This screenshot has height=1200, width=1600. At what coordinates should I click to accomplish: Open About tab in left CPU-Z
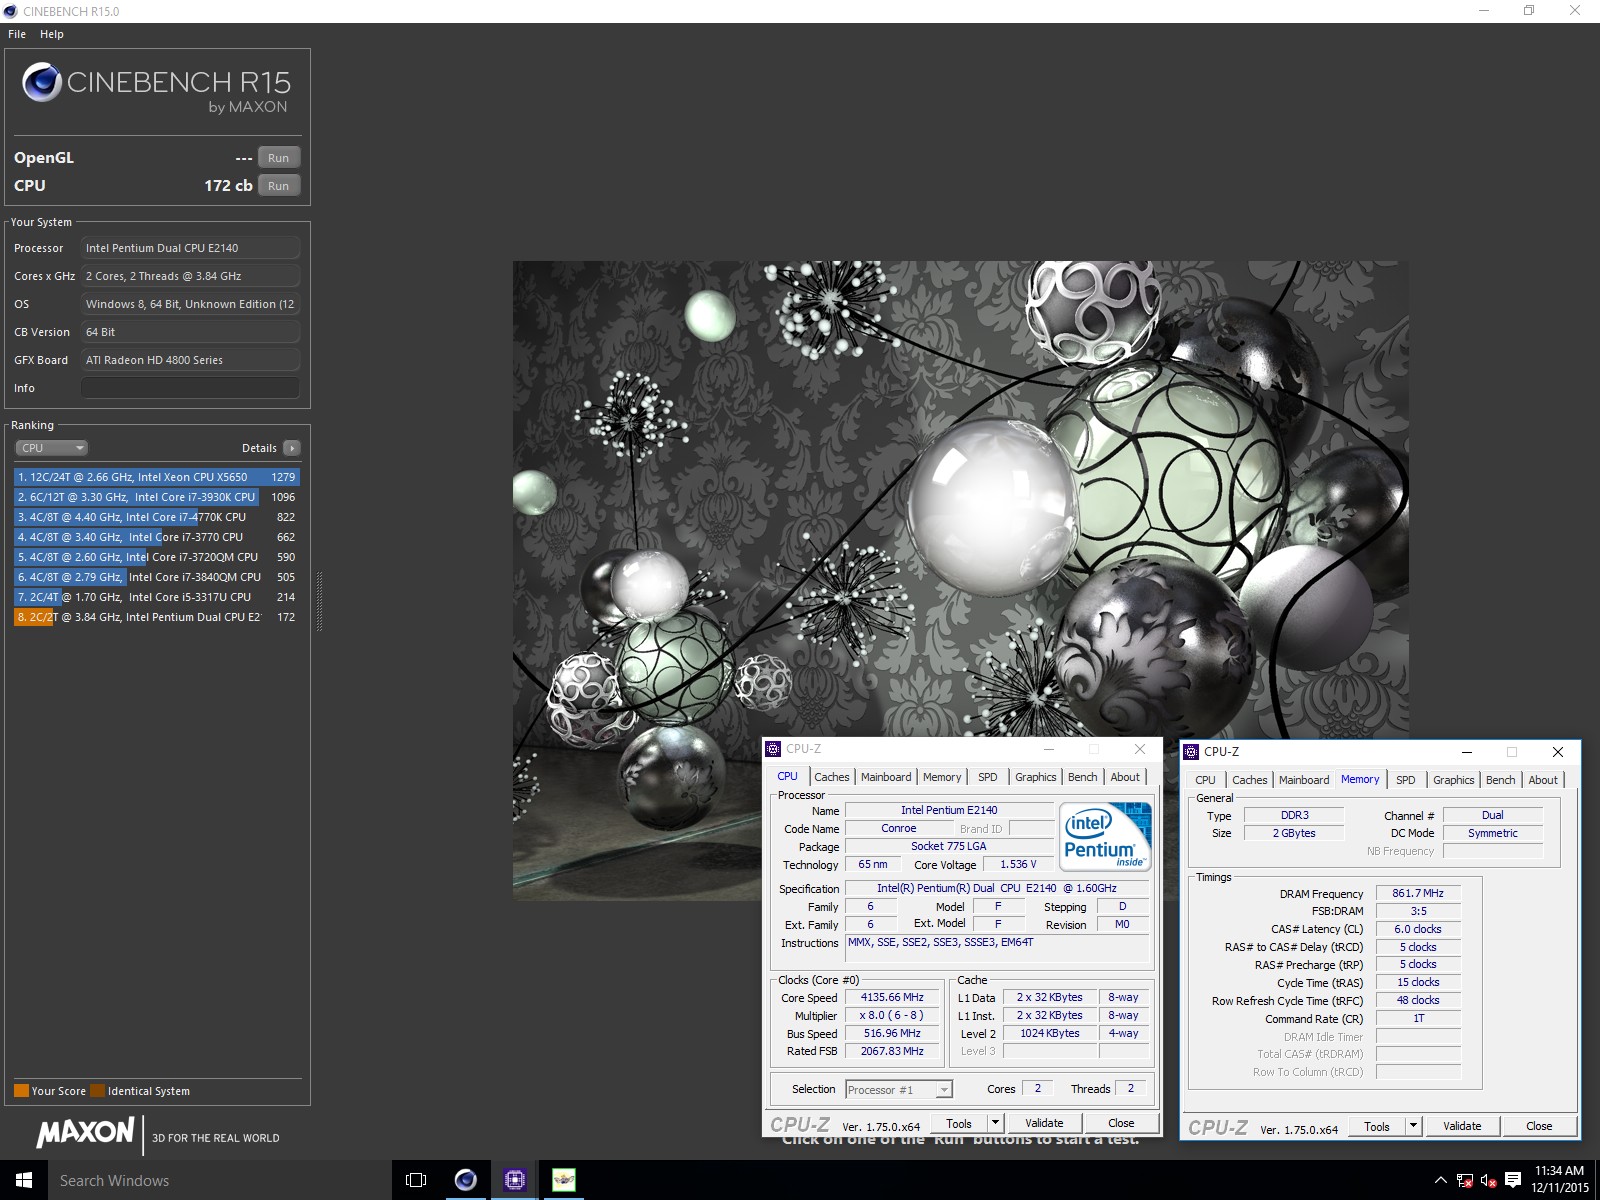(x=1125, y=777)
